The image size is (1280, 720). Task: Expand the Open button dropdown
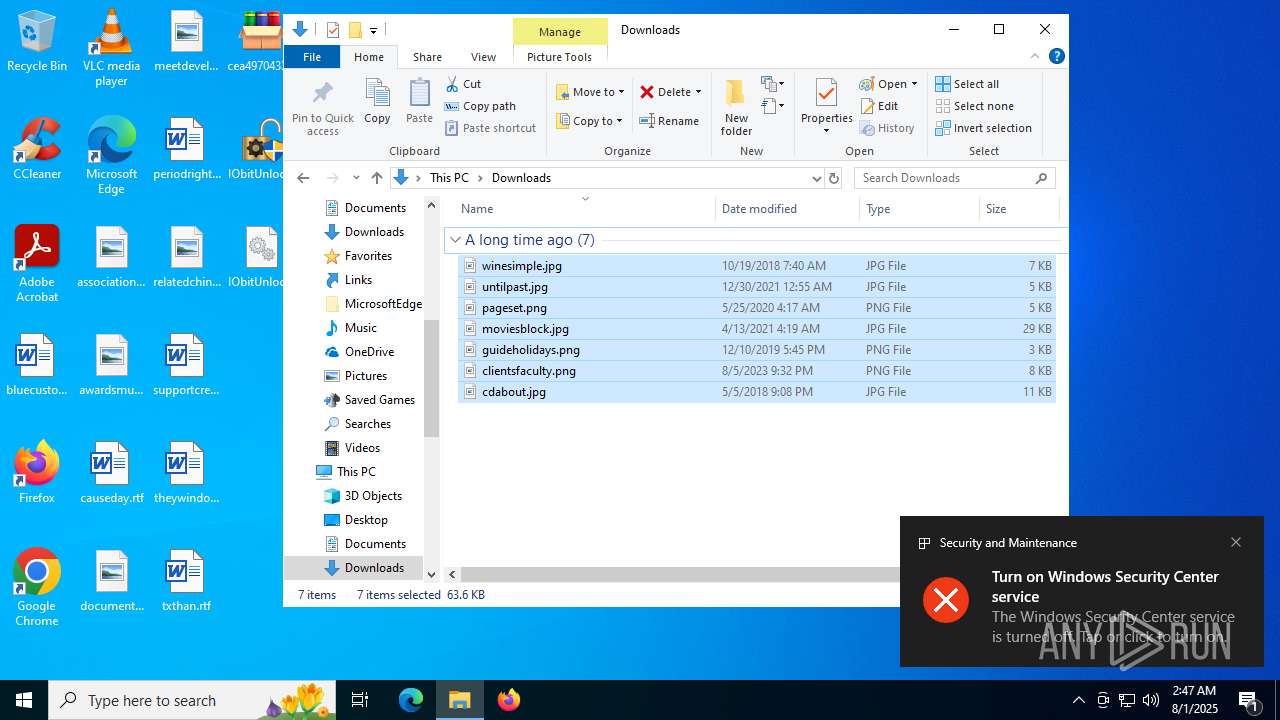click(914, 84)
